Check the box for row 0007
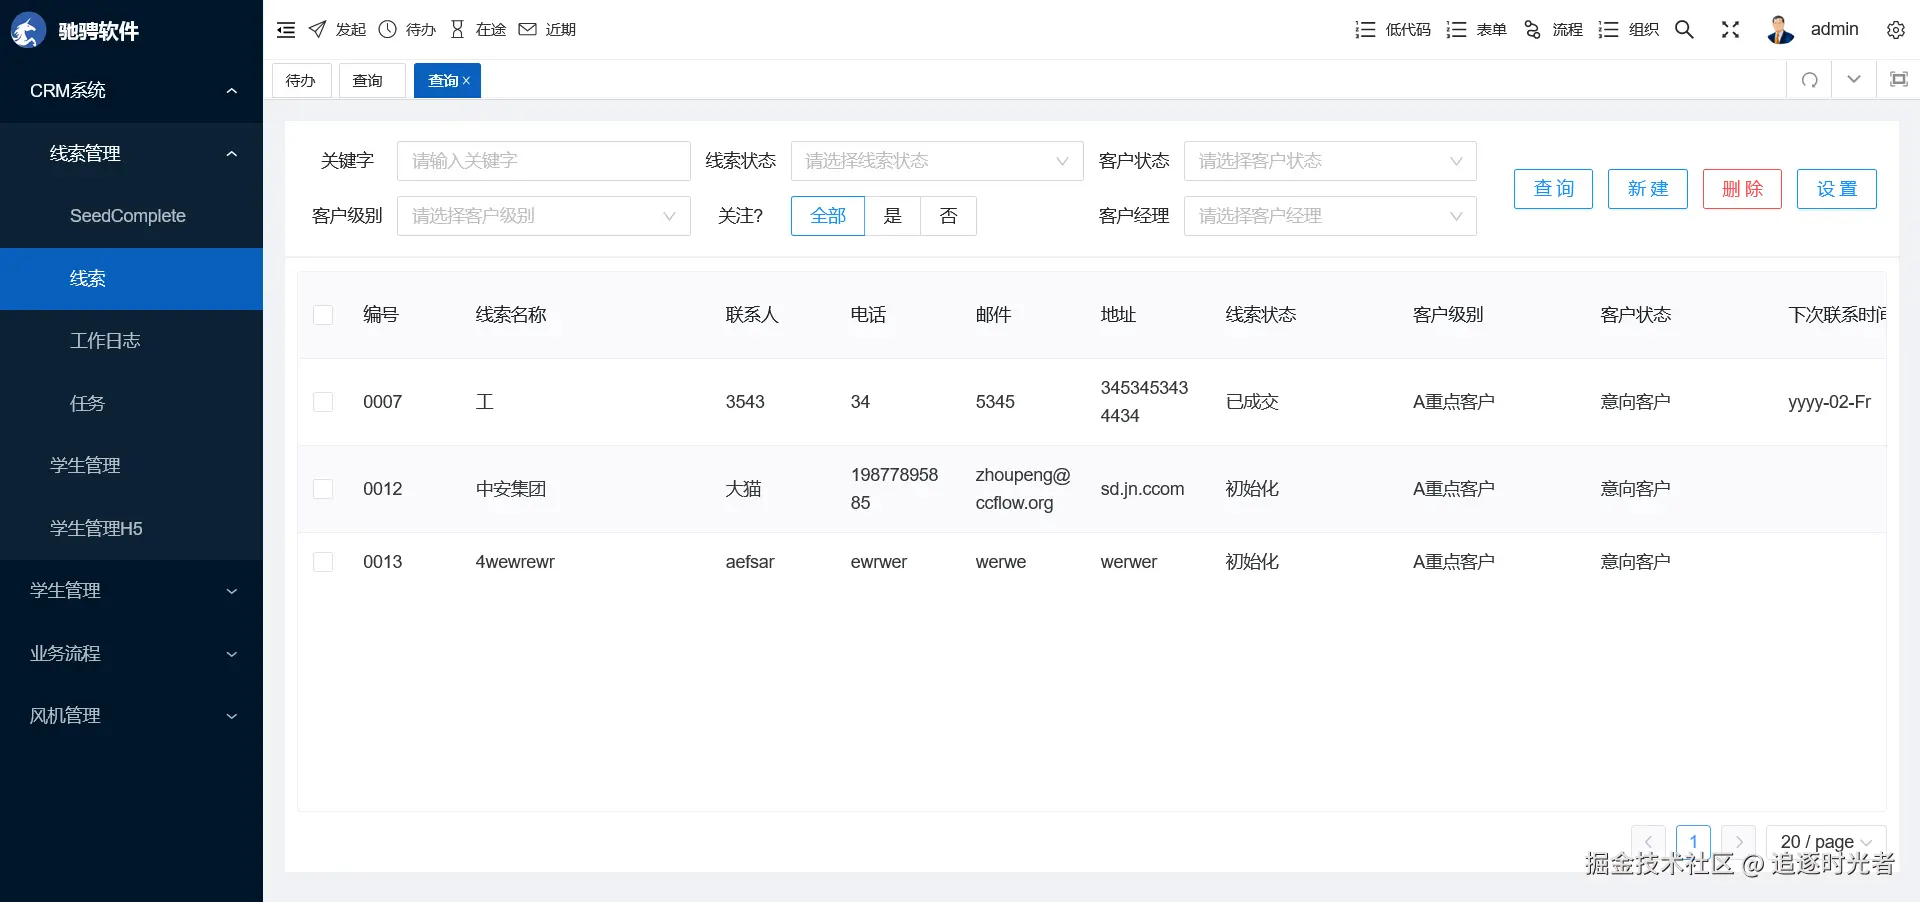This screenshot has width=1920, height=902. click(x=323, y=402)
